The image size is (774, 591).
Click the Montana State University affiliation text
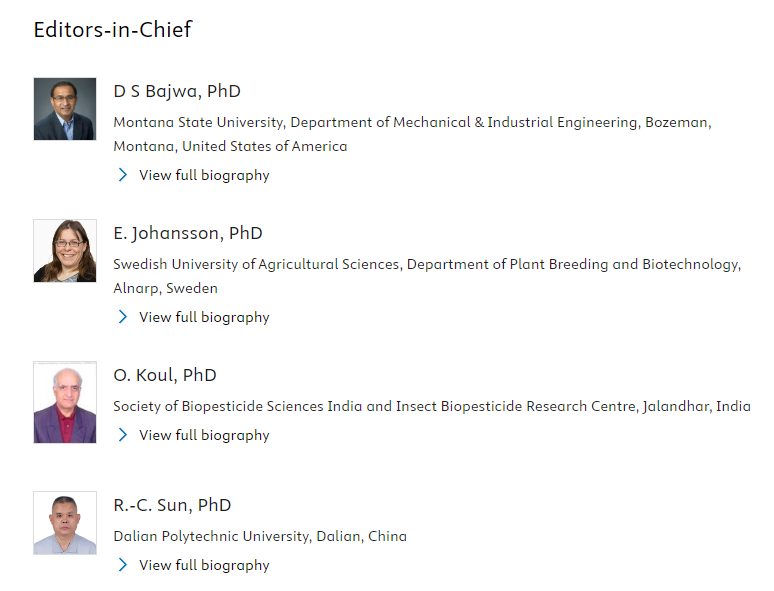point(412,134)
